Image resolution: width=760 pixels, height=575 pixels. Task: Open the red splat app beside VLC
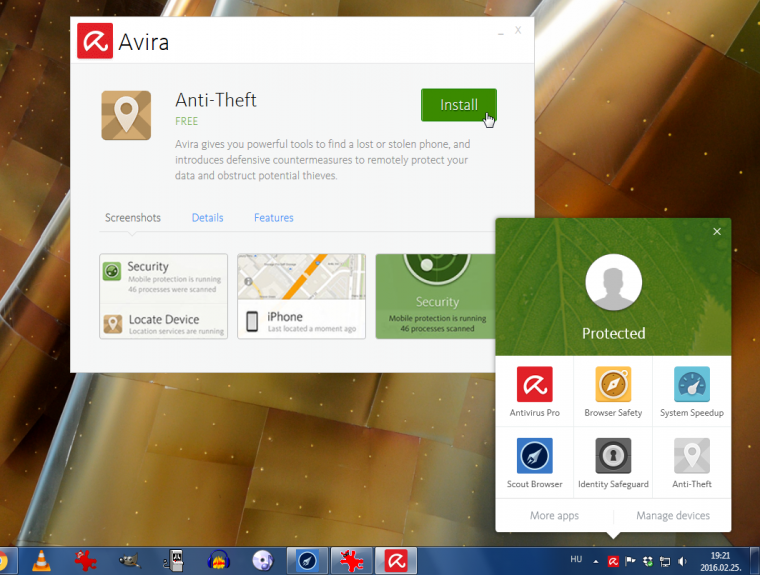[86, 561]
